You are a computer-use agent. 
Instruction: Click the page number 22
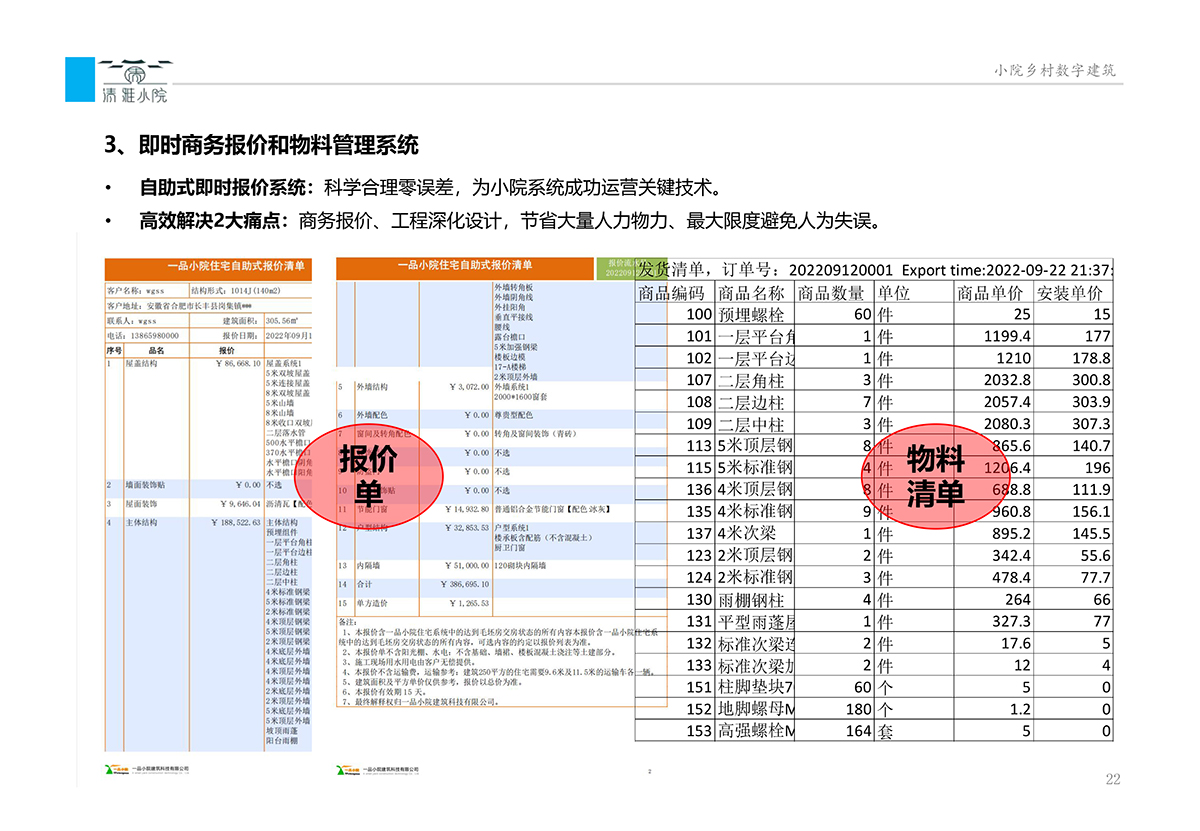coord(1113,779)
